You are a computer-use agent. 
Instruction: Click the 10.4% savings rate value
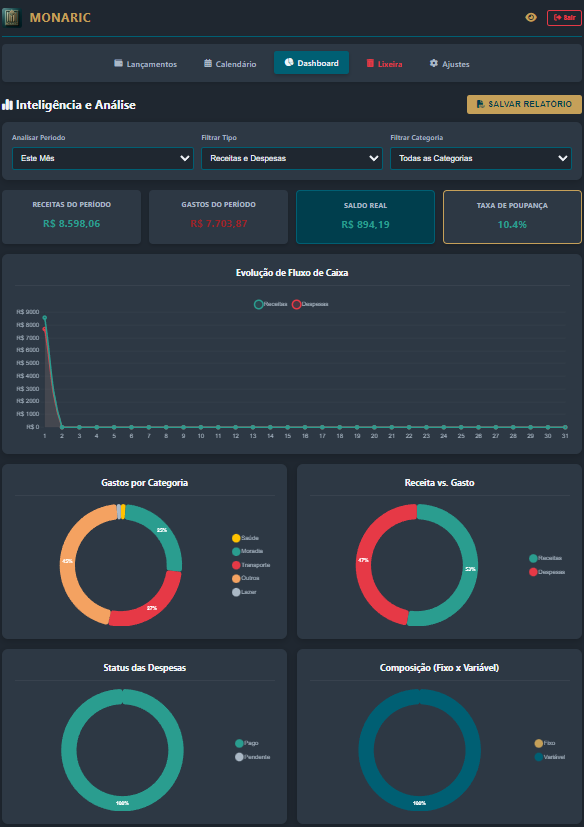click(512, 225)
